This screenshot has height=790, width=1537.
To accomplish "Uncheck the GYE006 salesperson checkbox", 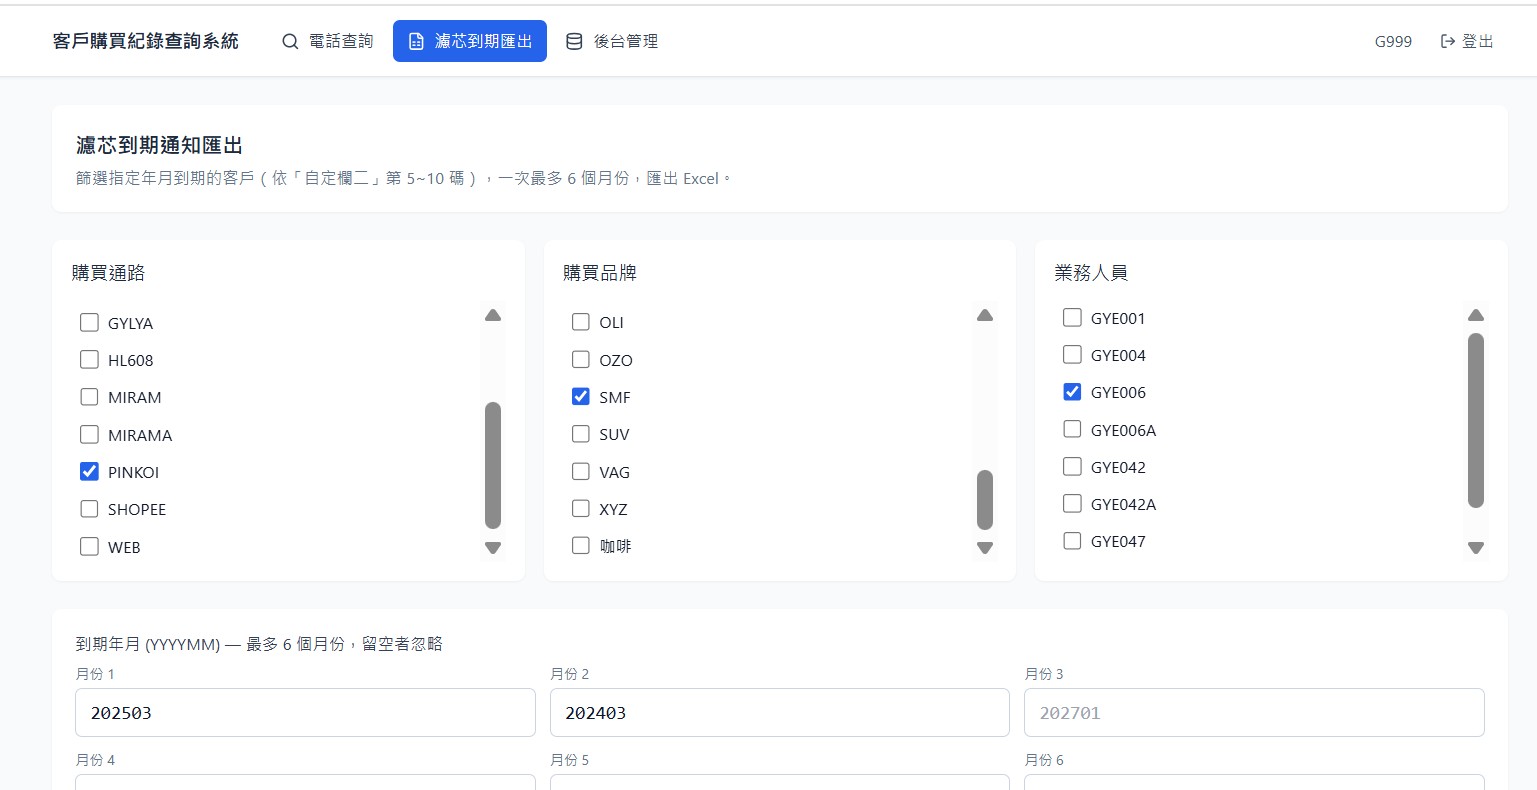I will (x=1072, y=391).
